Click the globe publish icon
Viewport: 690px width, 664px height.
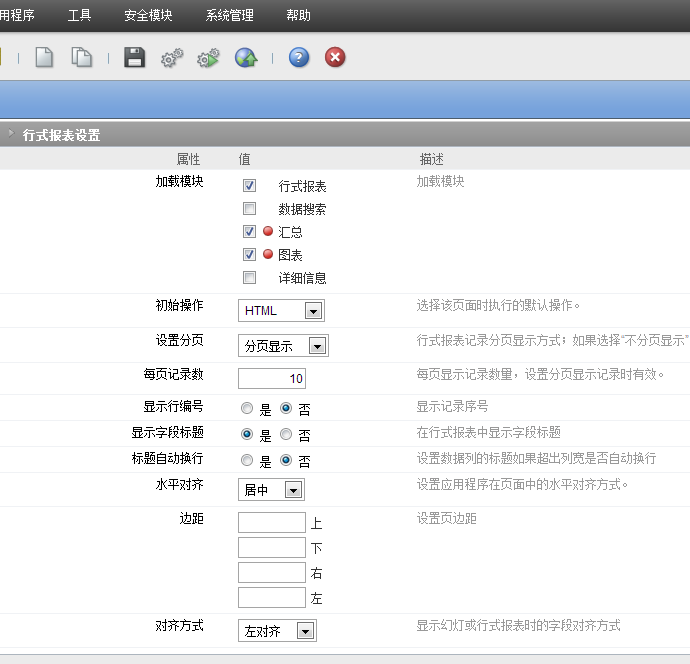click(x=246, y=58)
